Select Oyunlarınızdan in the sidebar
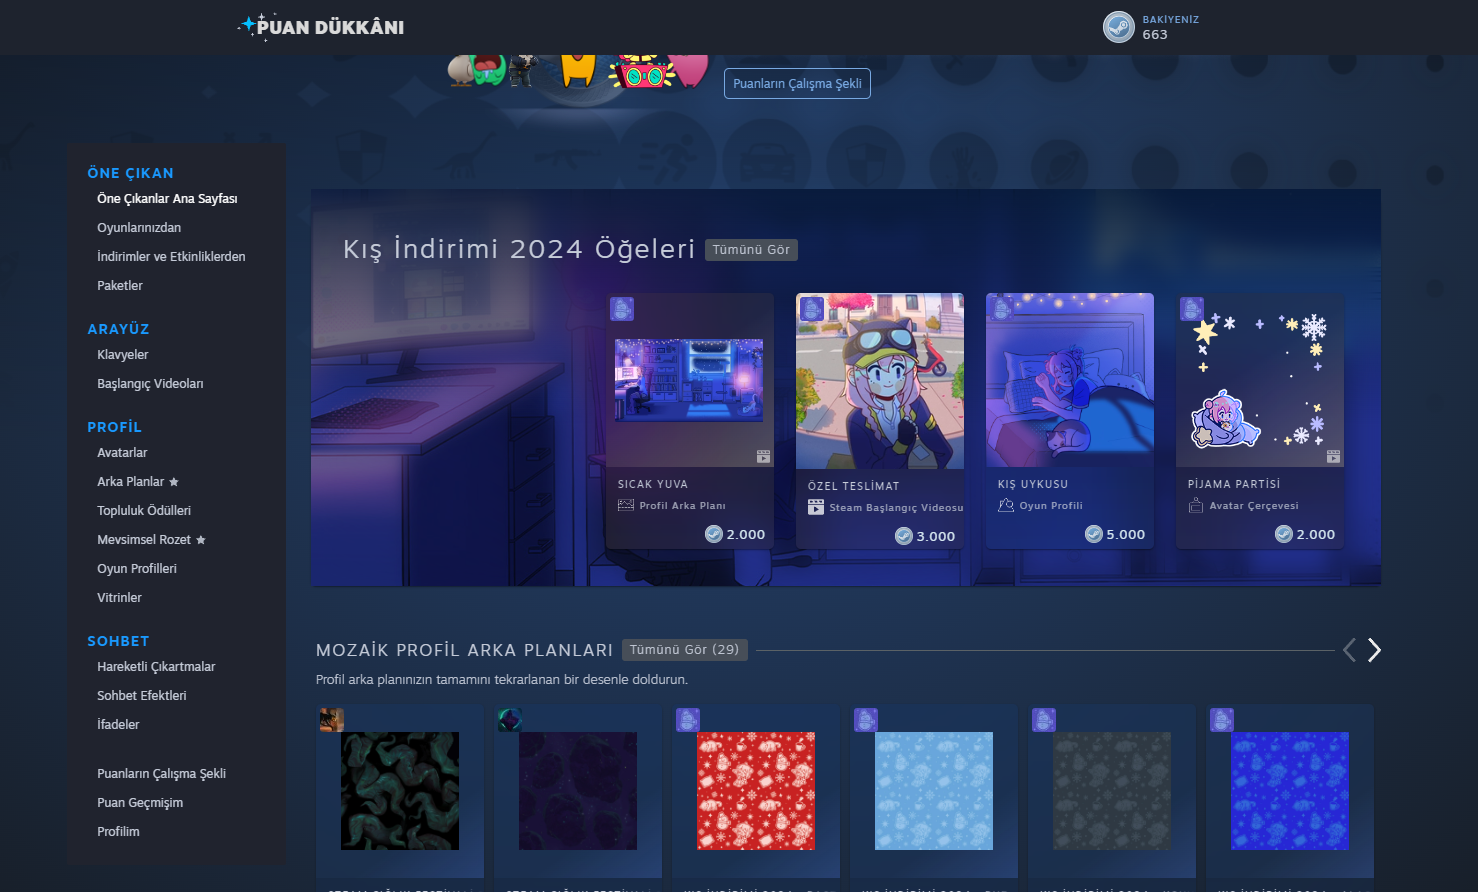The width and height of the screenshot is (1478, 892). tap(139, 228)
